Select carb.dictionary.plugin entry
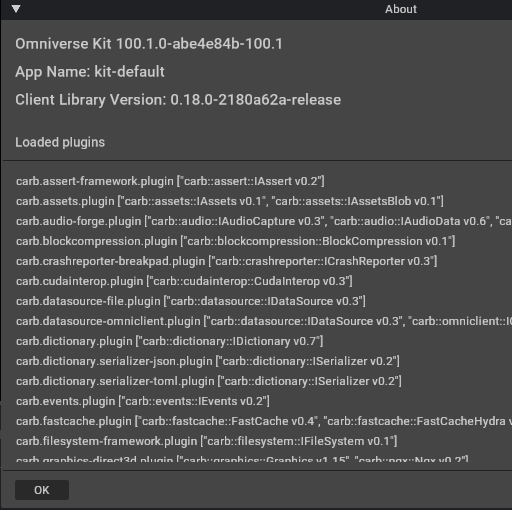Viewport: 512px width, 512px height. [169, 341]
